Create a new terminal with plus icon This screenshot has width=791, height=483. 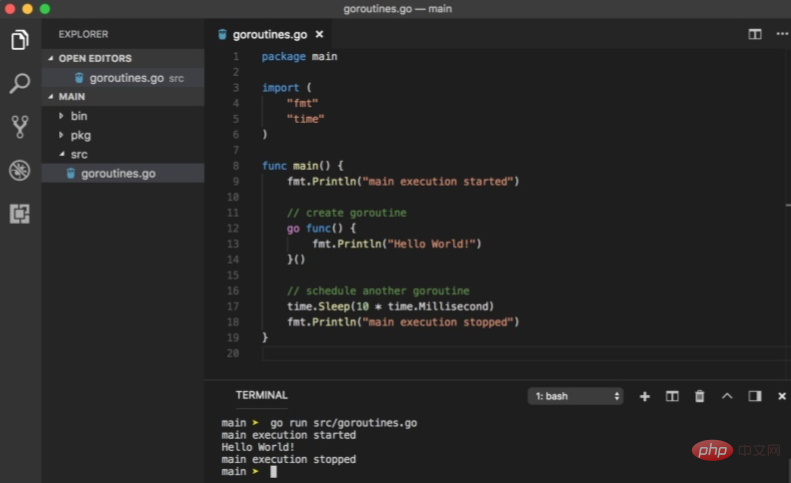pos(645,396)
